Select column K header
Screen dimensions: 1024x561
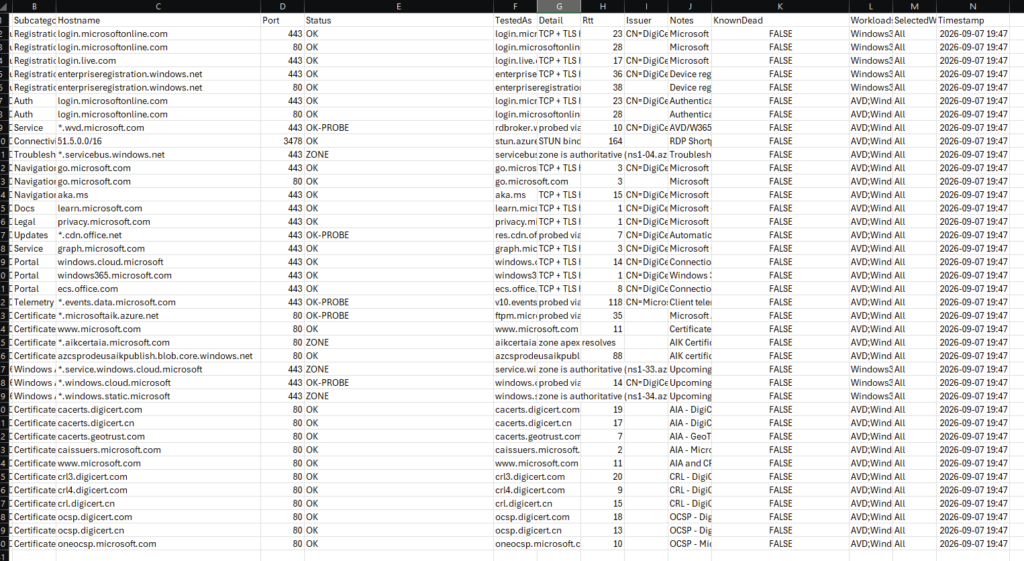click(x=780, y=7)
